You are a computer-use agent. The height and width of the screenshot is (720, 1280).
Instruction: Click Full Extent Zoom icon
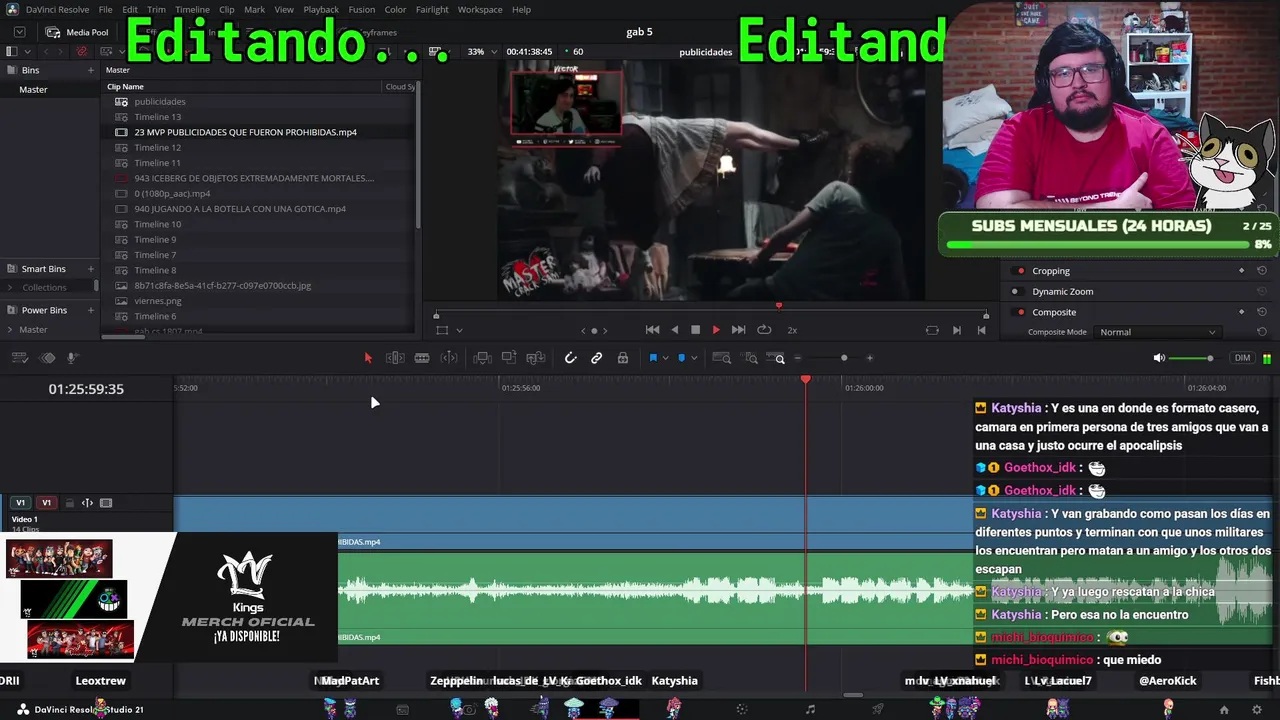(721, 358)
